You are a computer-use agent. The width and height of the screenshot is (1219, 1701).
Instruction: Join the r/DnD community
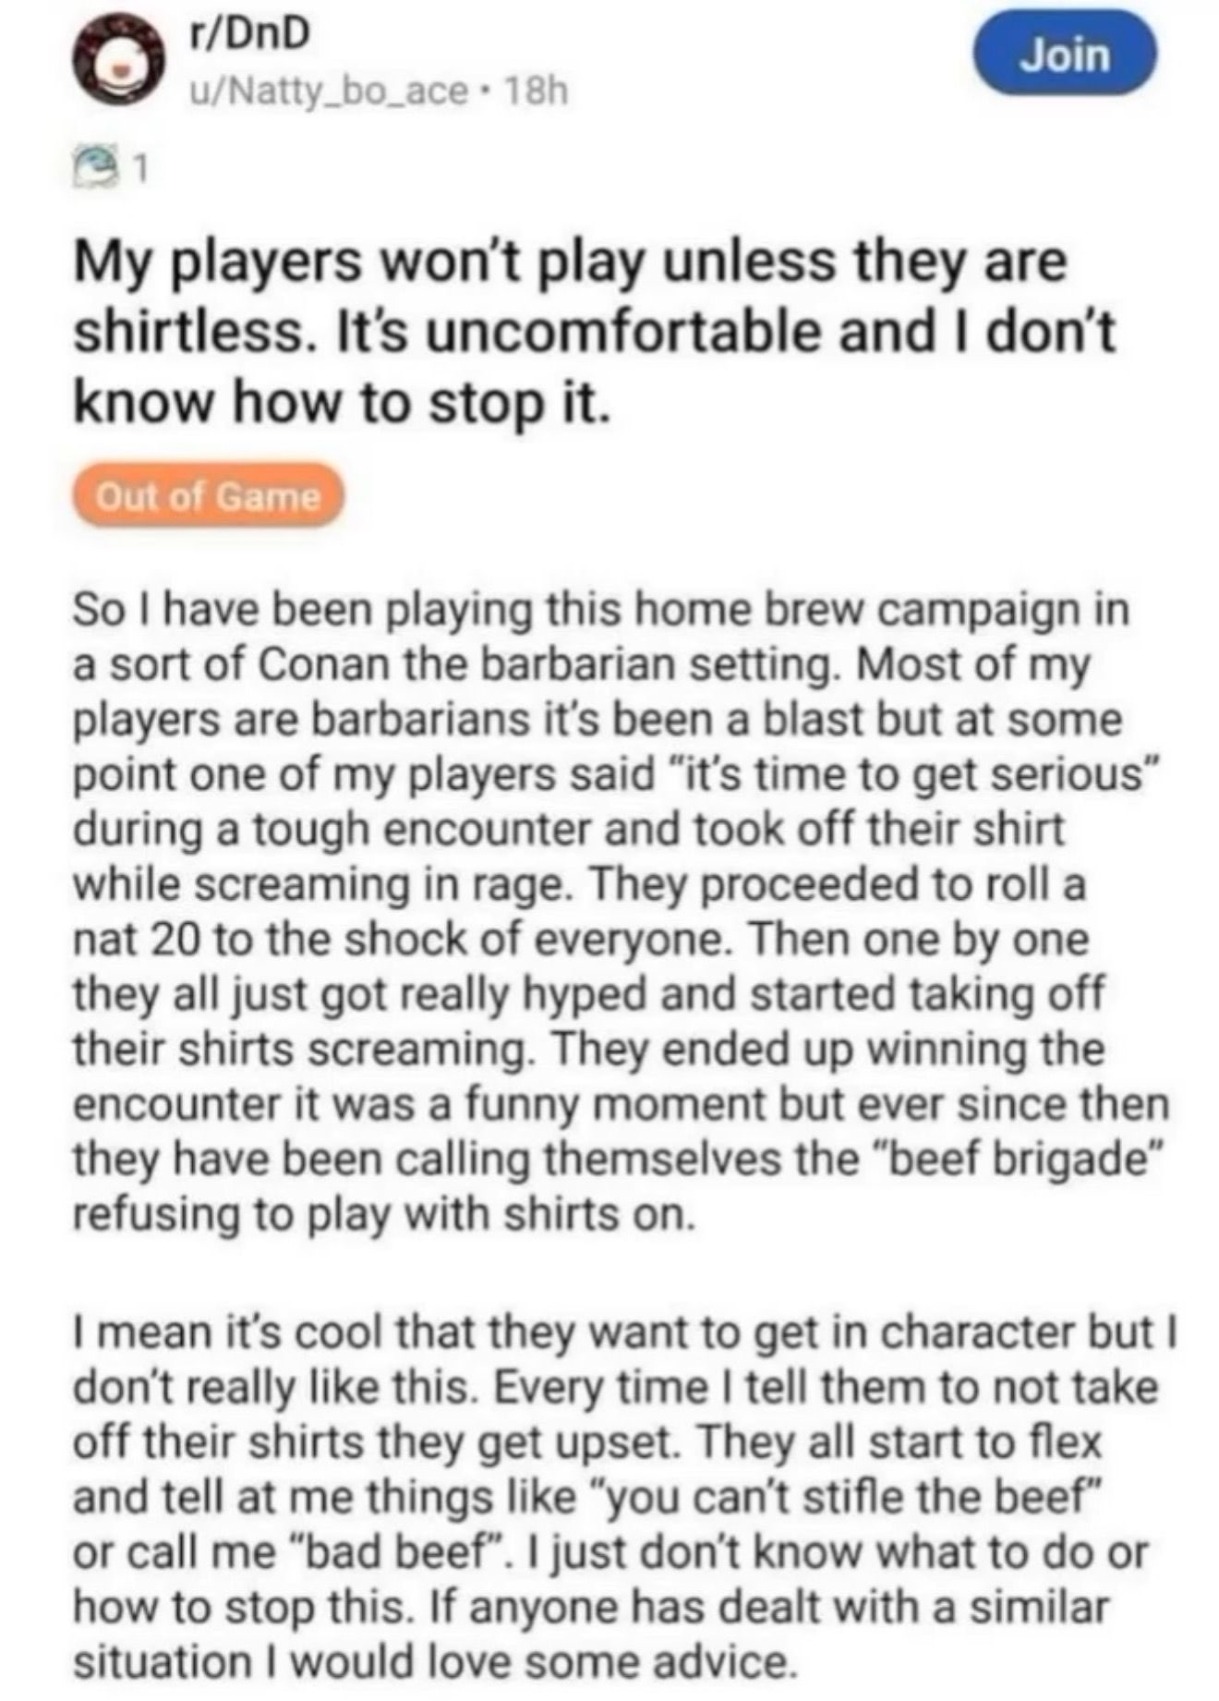[x=1068, y=54]
